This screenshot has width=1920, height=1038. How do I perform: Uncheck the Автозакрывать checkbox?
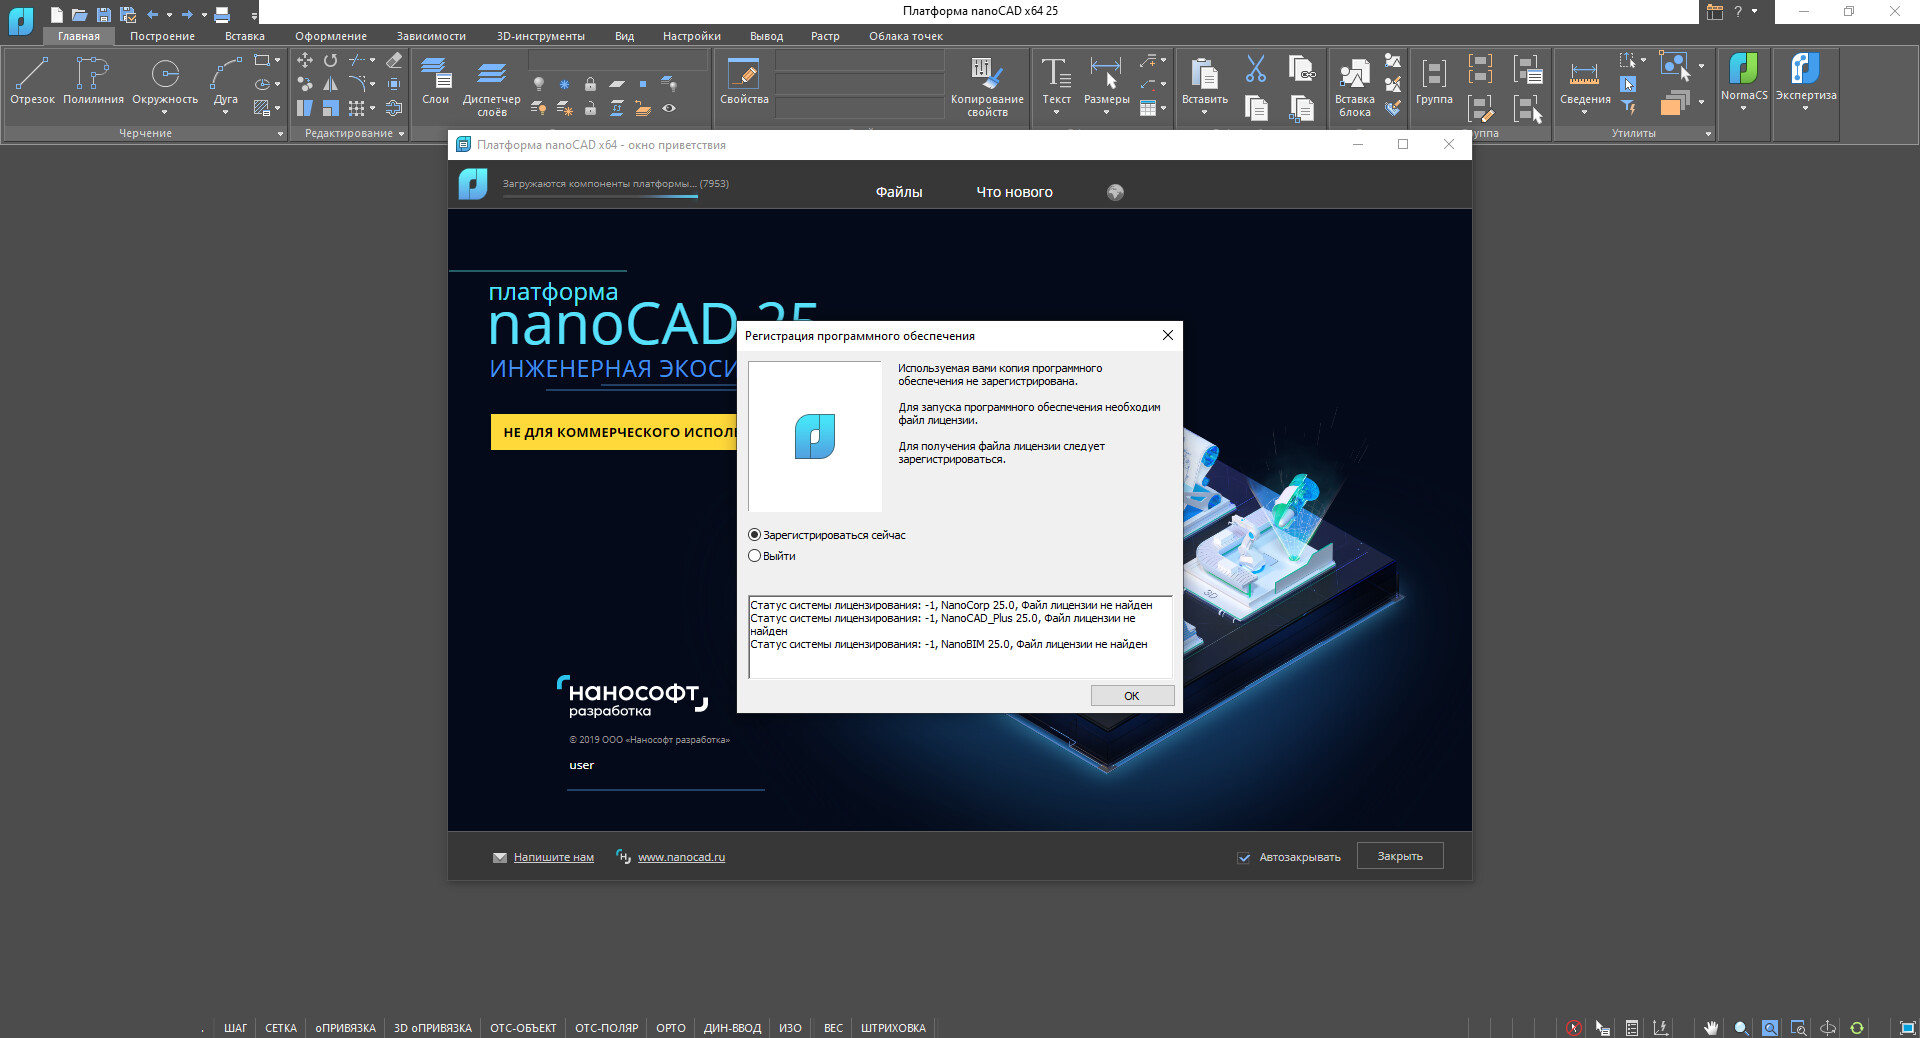pos(1244,857)
